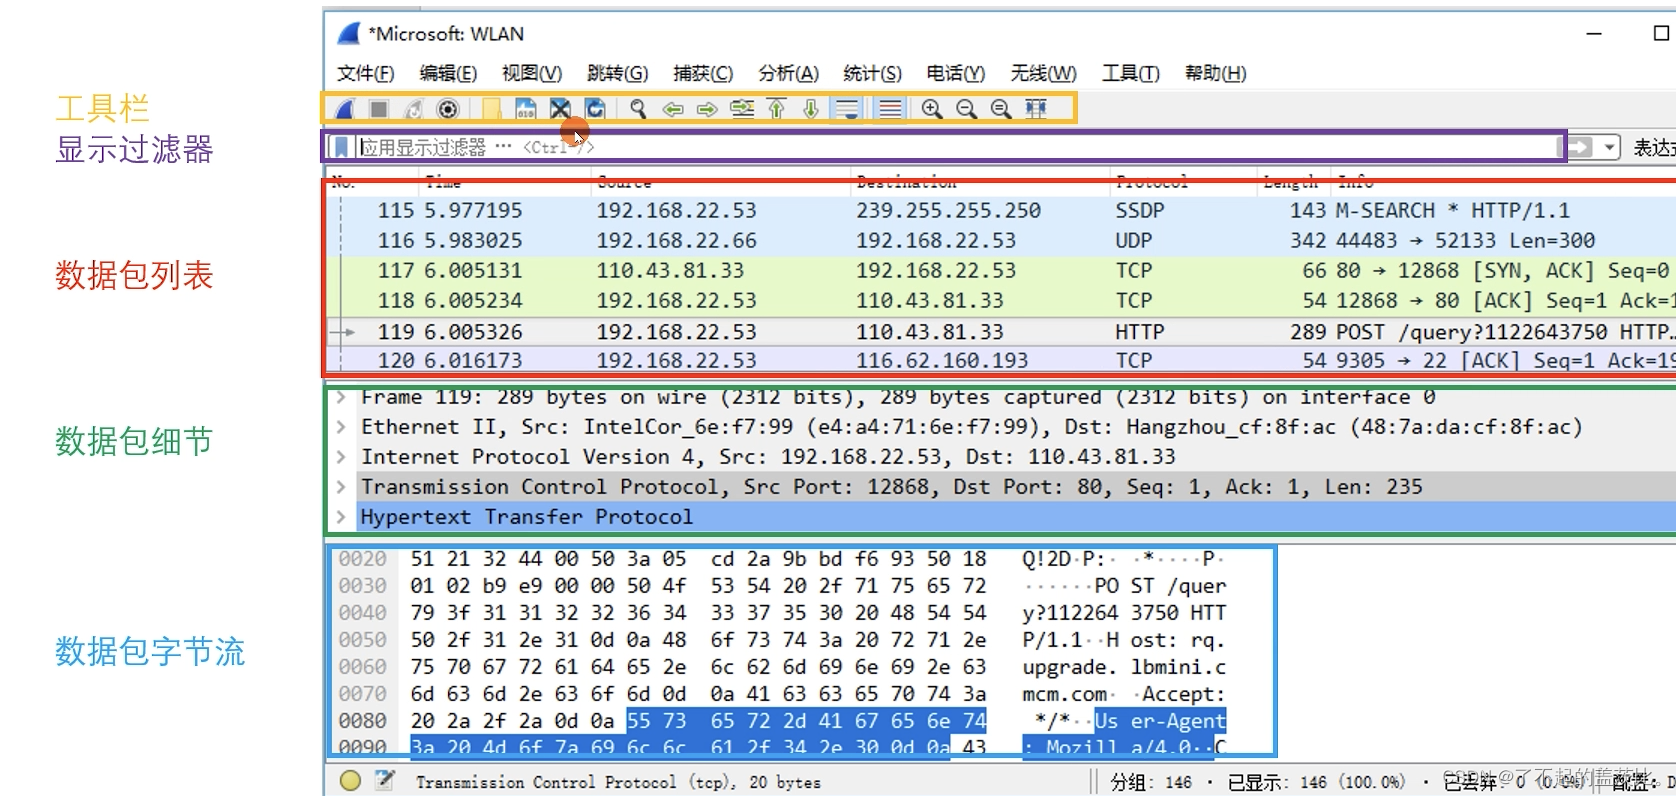Open the 分析(A) menu
1676x796 pixels.
[788, 73]
